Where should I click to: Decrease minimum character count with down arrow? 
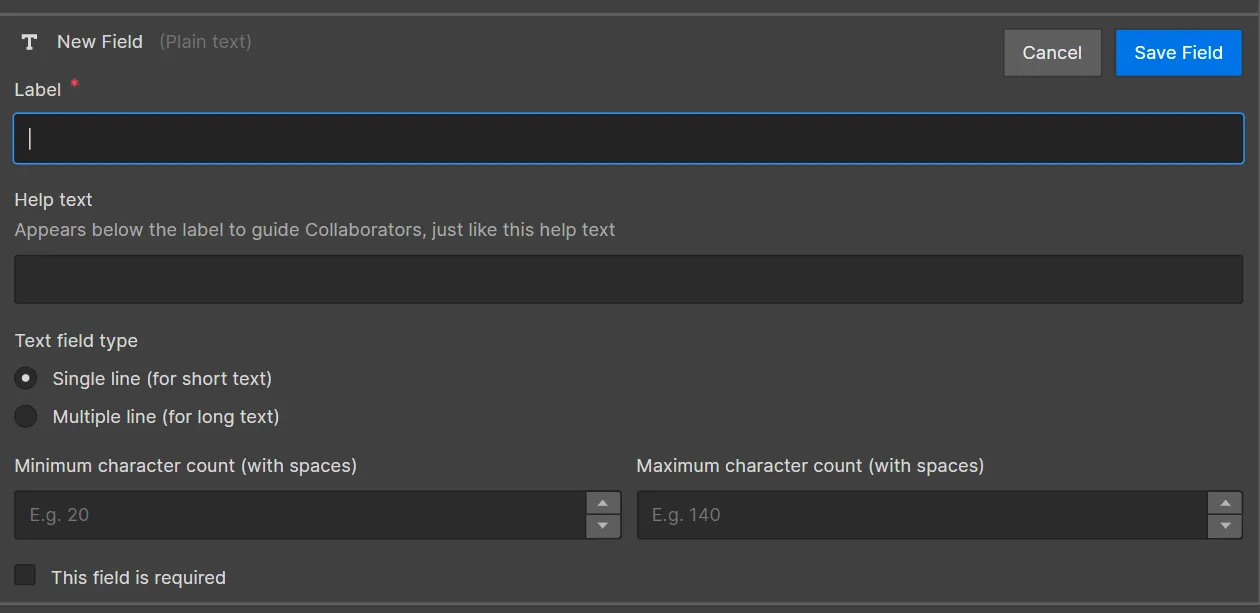(x=602, y=527)
